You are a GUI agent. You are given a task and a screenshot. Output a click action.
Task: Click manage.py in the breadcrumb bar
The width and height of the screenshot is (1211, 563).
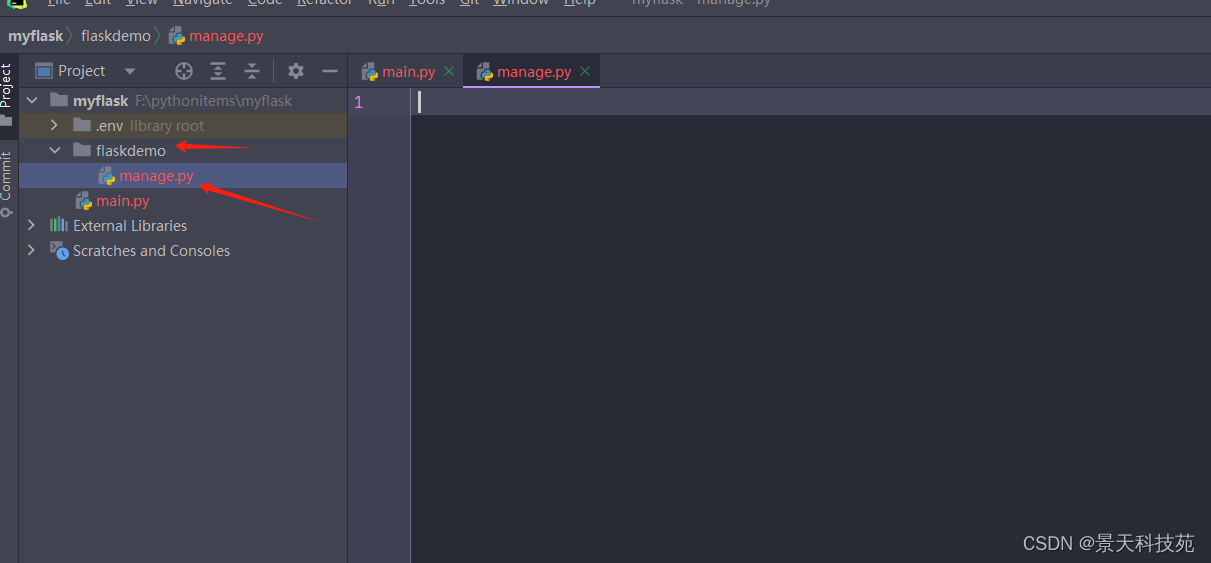[x=226, y=36]
